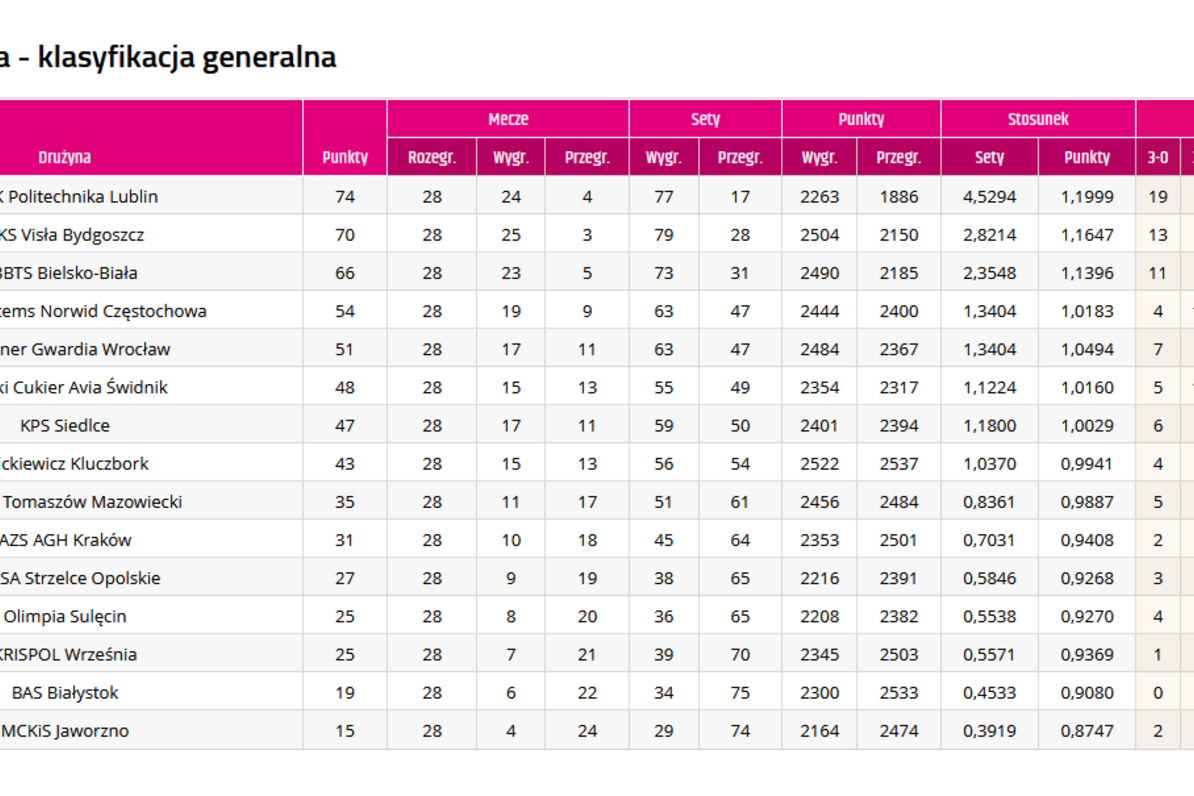Open Olimpia Sulęcin team page
1194x796 pixels.
coord(65,616)
